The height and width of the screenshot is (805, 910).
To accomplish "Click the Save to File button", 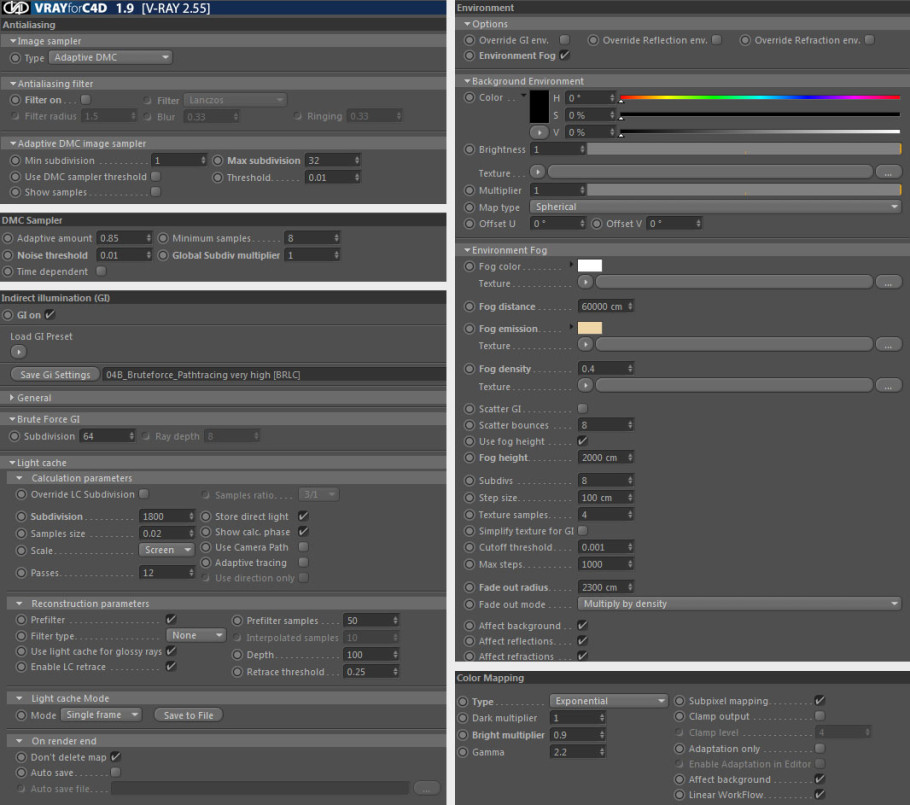I will [188, 715].
